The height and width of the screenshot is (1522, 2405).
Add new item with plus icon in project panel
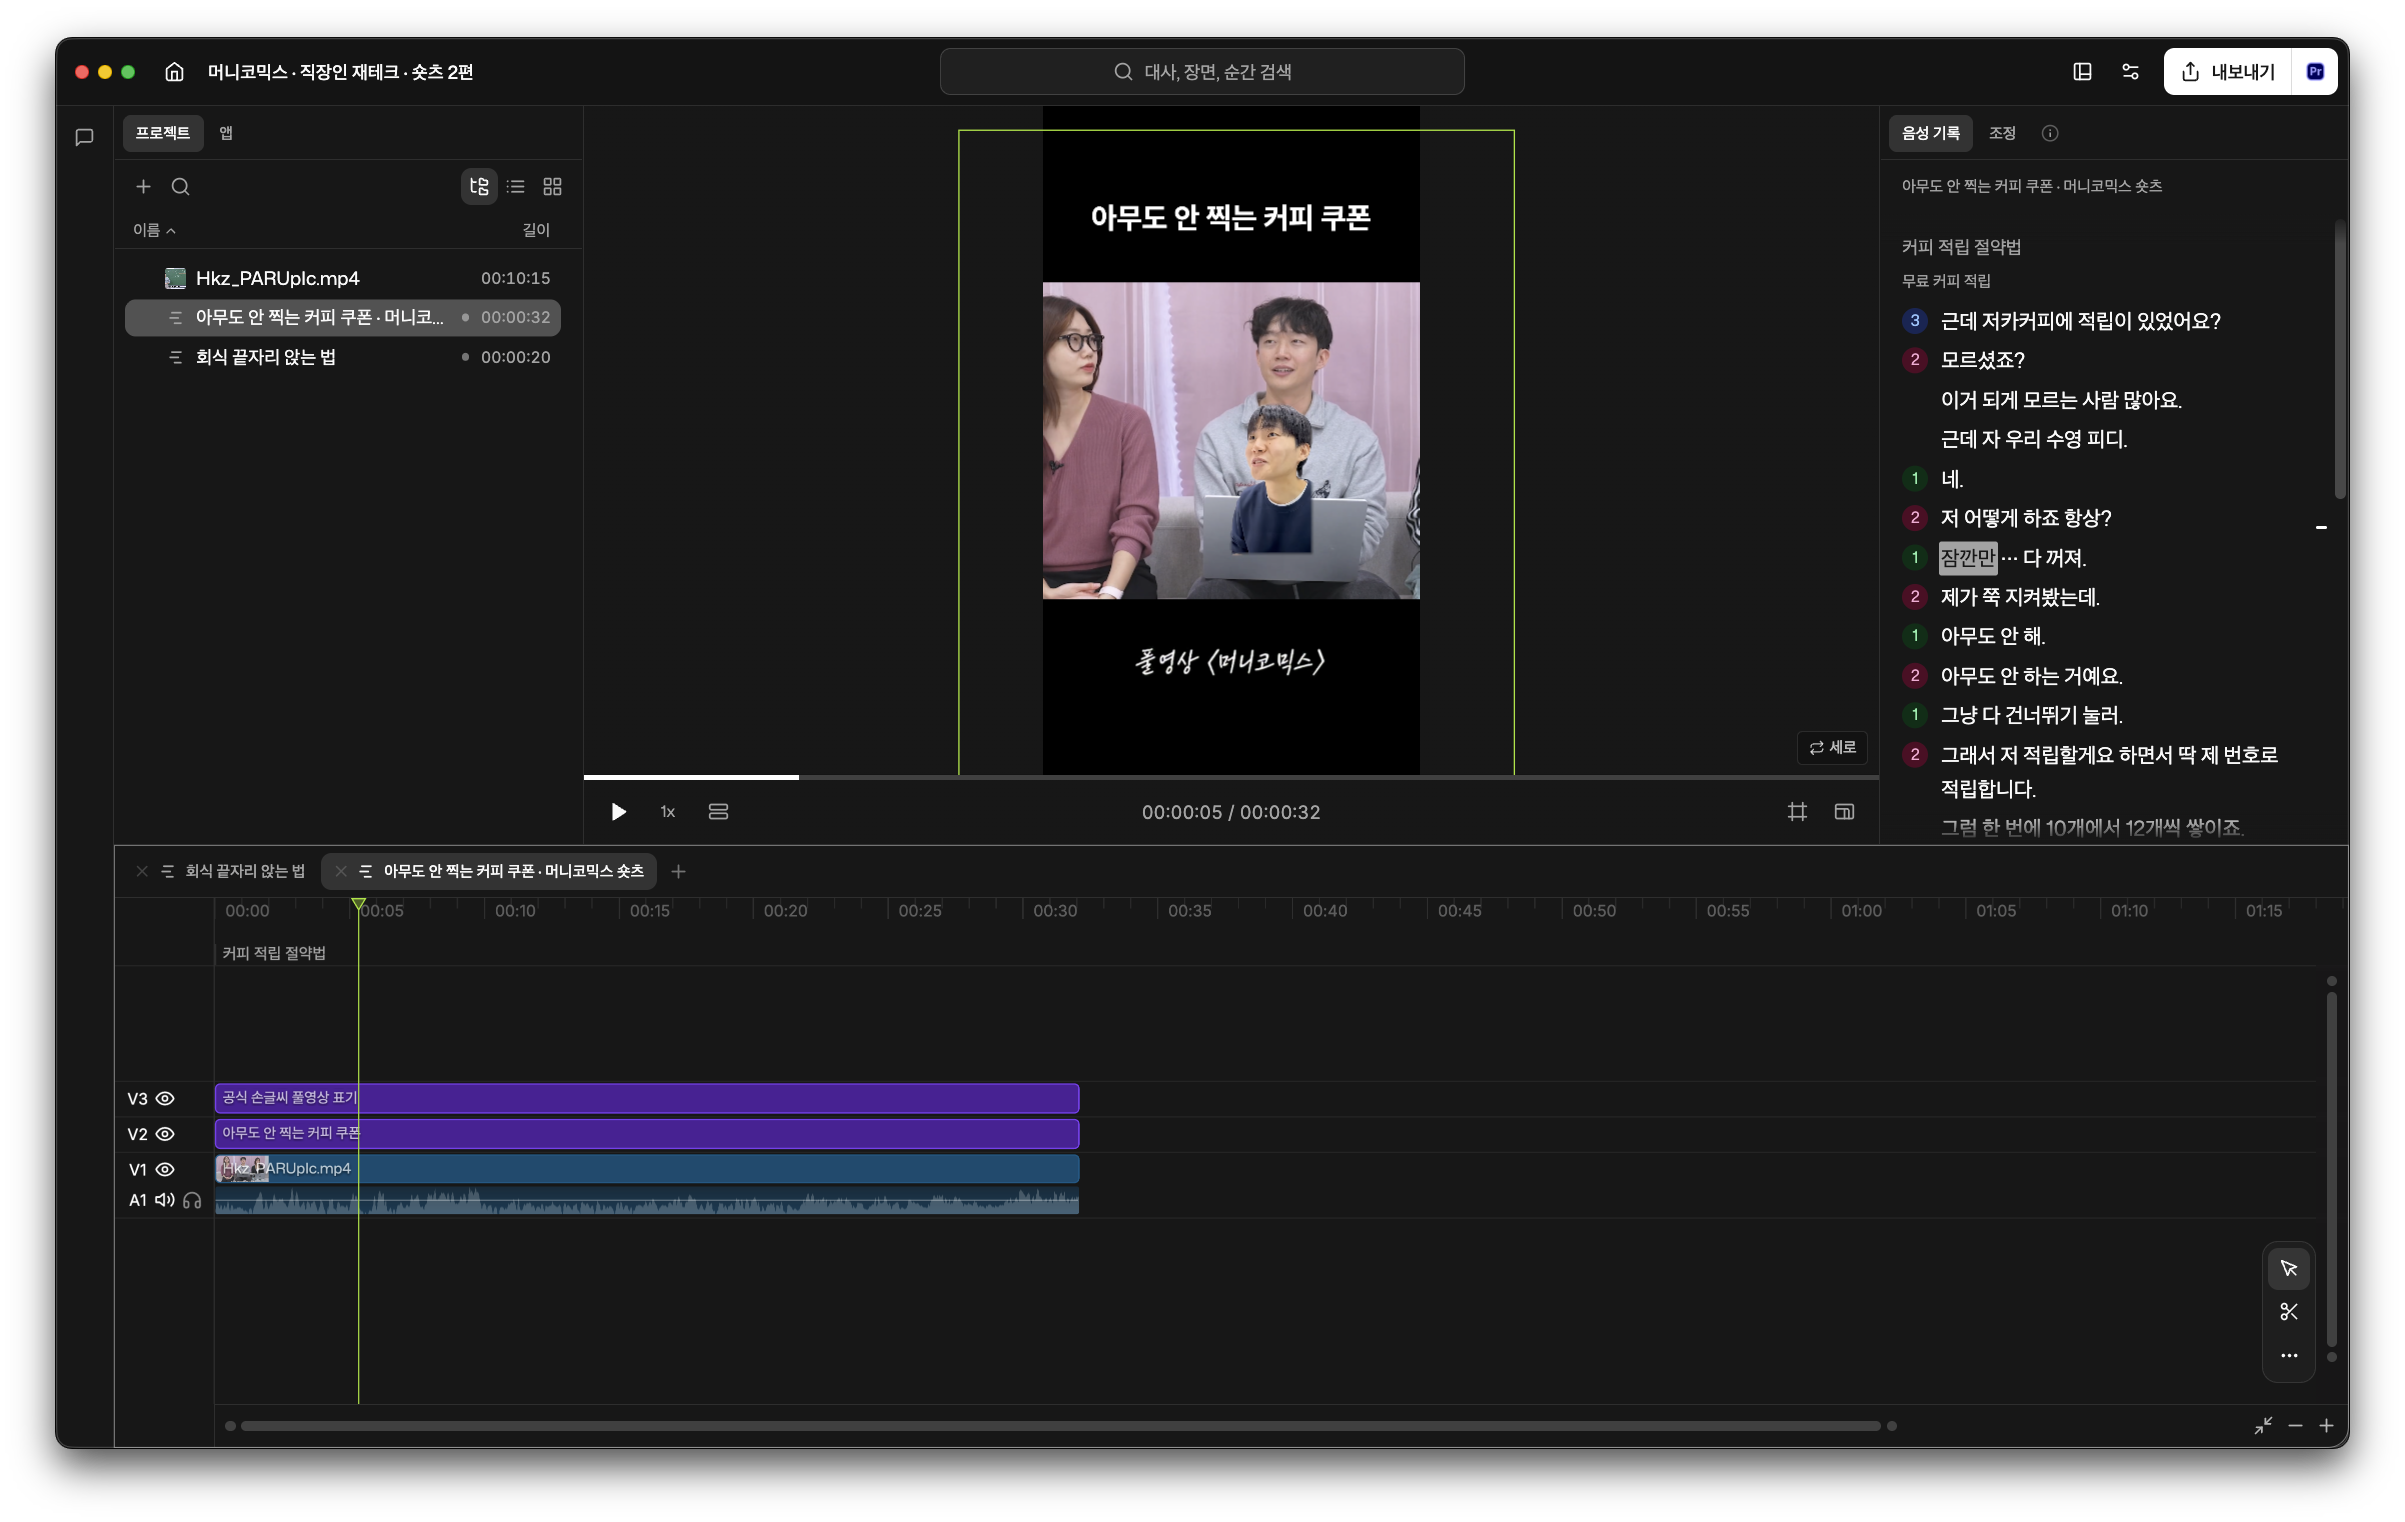click(x=143, y=186)
